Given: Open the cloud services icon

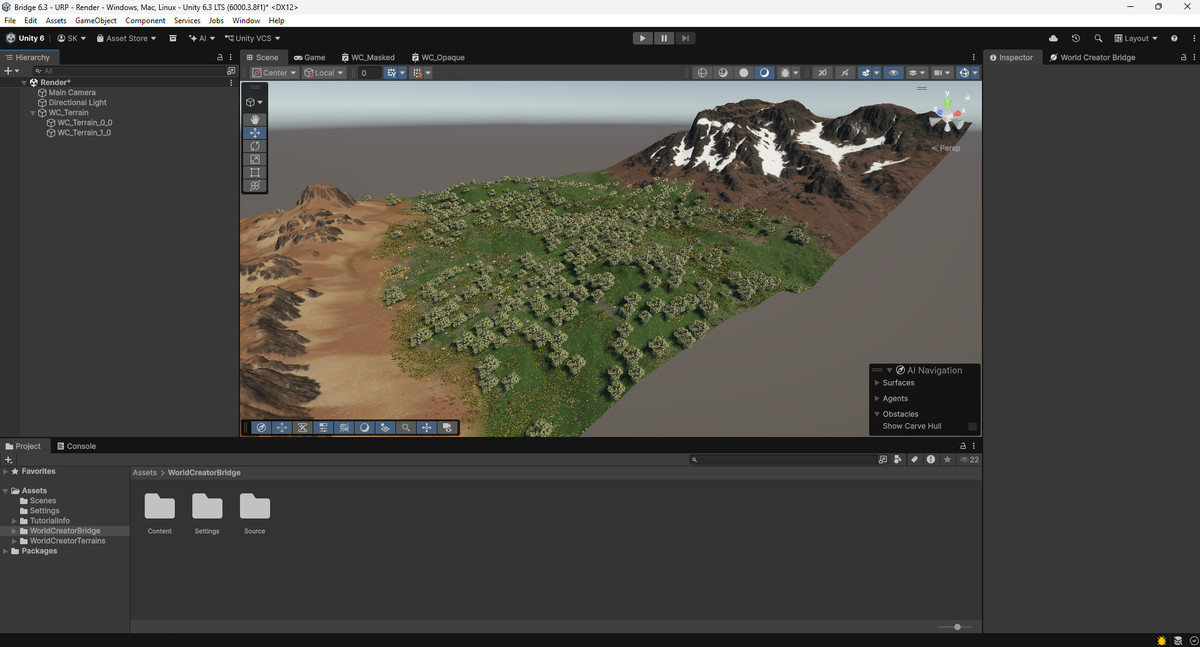Looking at the screenshot, I should [1053, 38].
